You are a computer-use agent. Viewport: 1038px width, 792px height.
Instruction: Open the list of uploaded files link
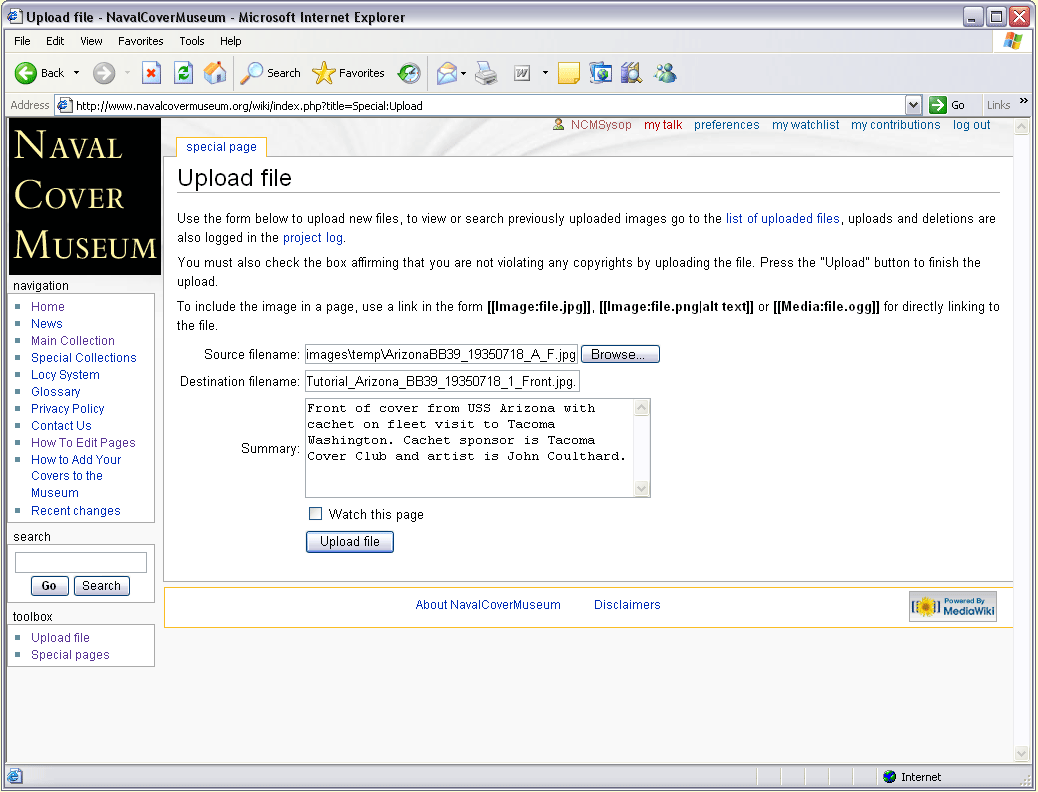(782, 219)
